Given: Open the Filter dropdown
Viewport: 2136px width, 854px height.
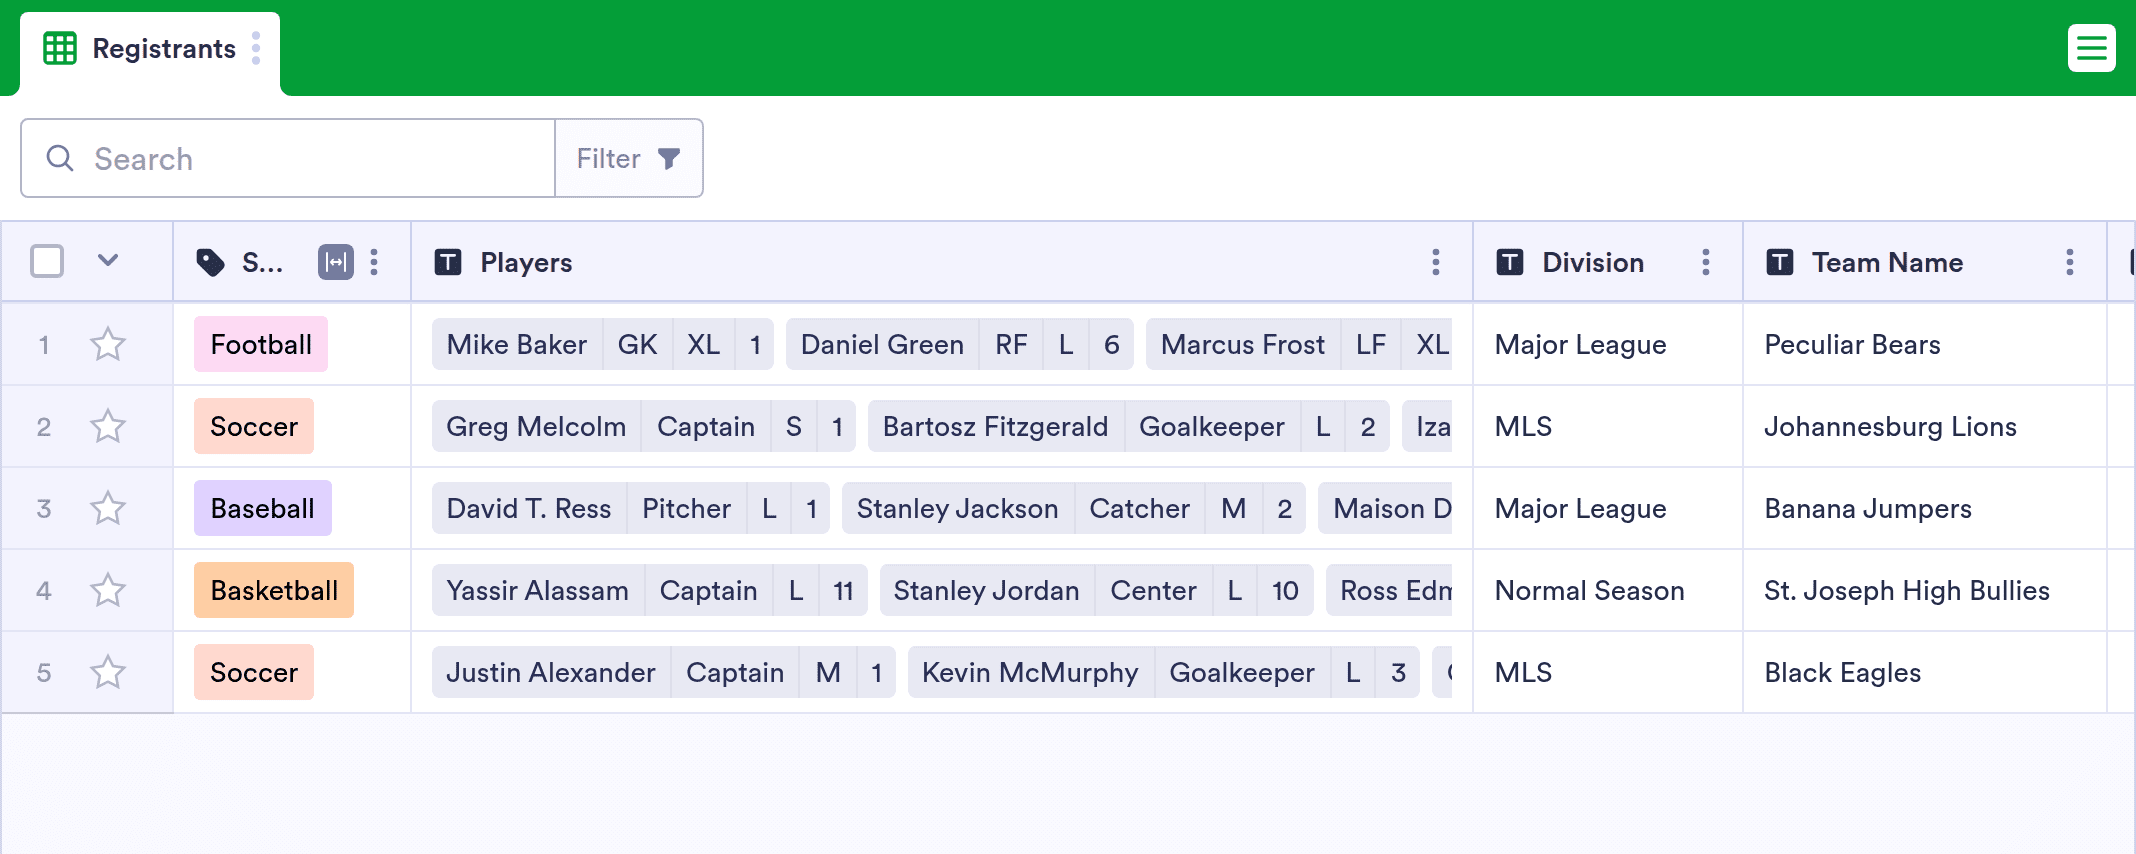Looking at the screenshot, I should coord(629,158).
